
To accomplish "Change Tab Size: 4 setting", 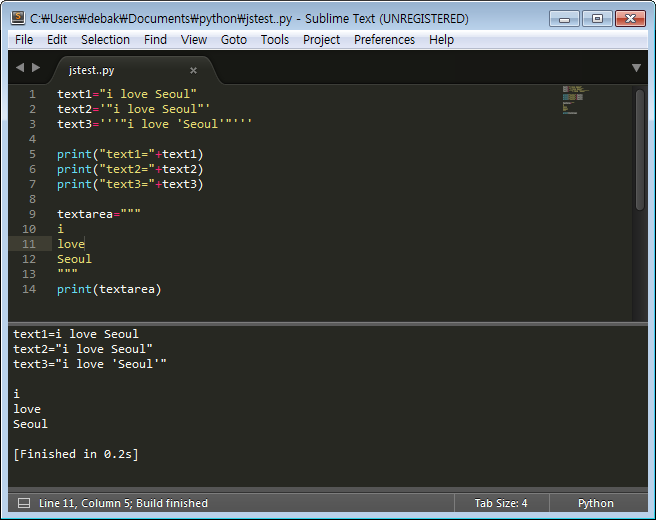I will (501, 503).
